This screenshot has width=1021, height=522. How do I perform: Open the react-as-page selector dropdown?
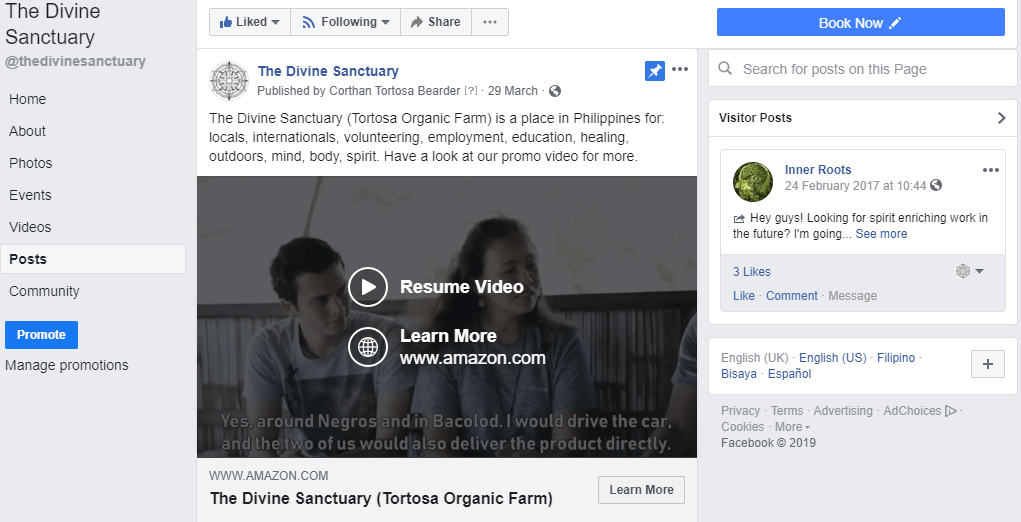tap(969, 271)
